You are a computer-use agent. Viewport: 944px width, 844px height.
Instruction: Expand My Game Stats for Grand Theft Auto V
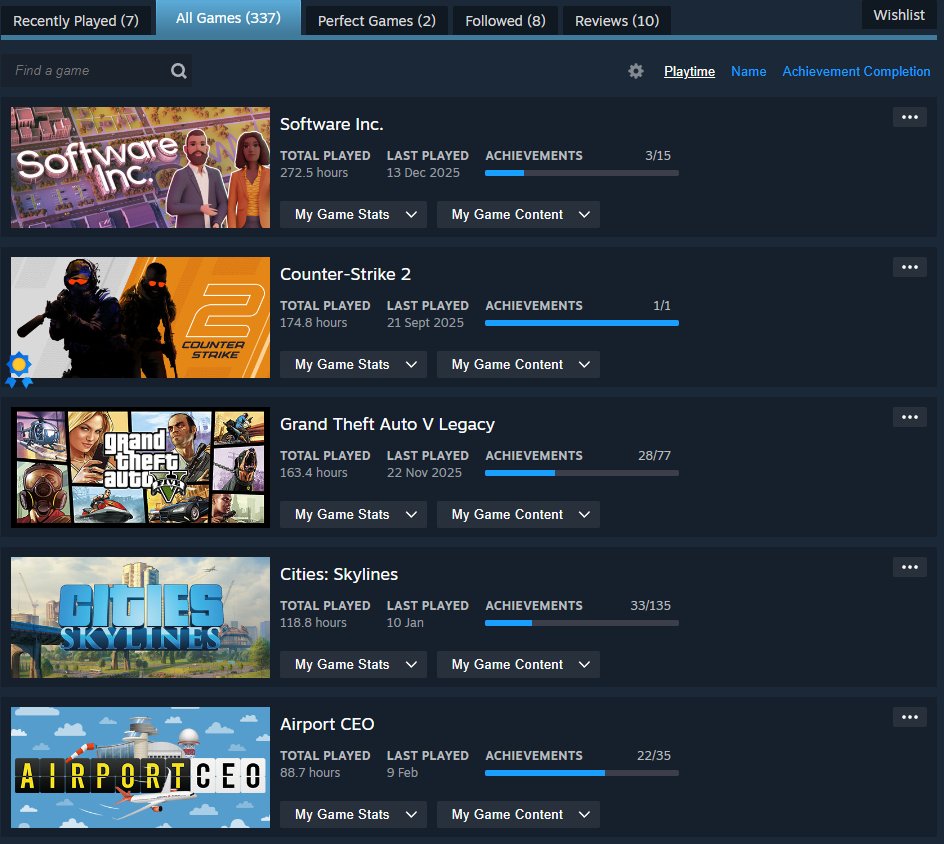(x=353, y=514)
